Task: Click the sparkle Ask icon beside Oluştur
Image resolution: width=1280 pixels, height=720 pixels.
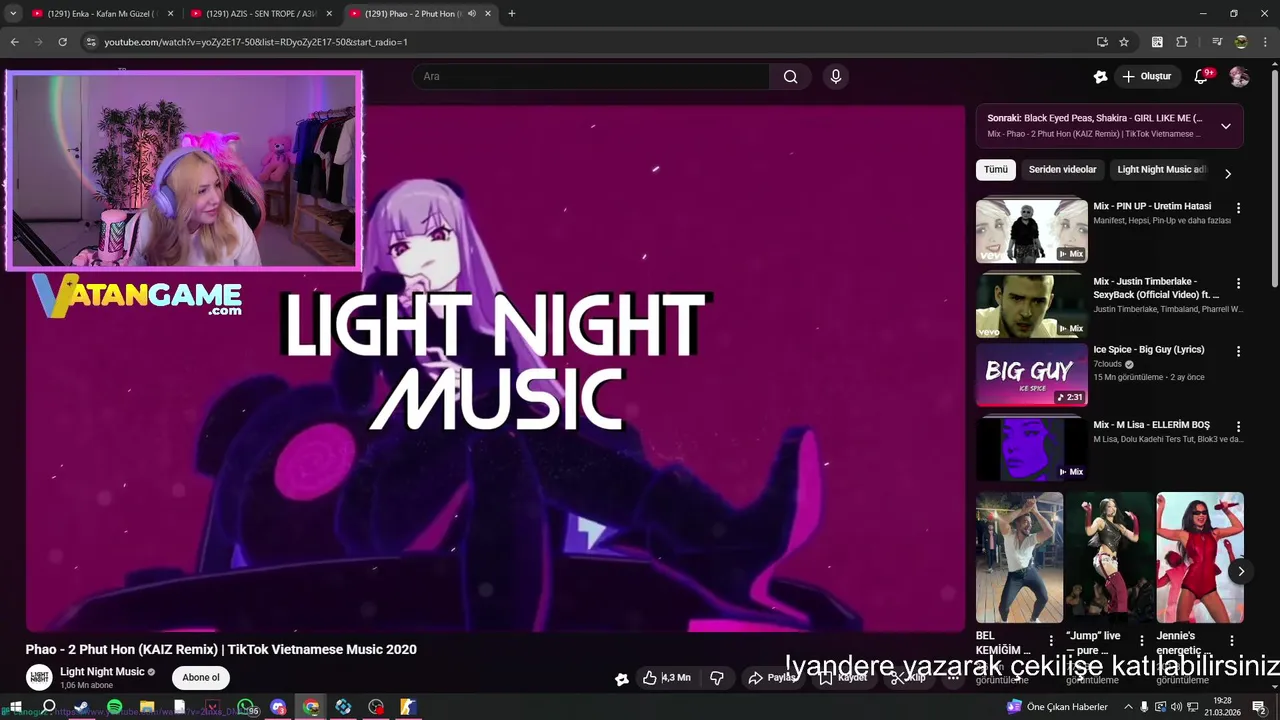Action: click(1100, 76)
